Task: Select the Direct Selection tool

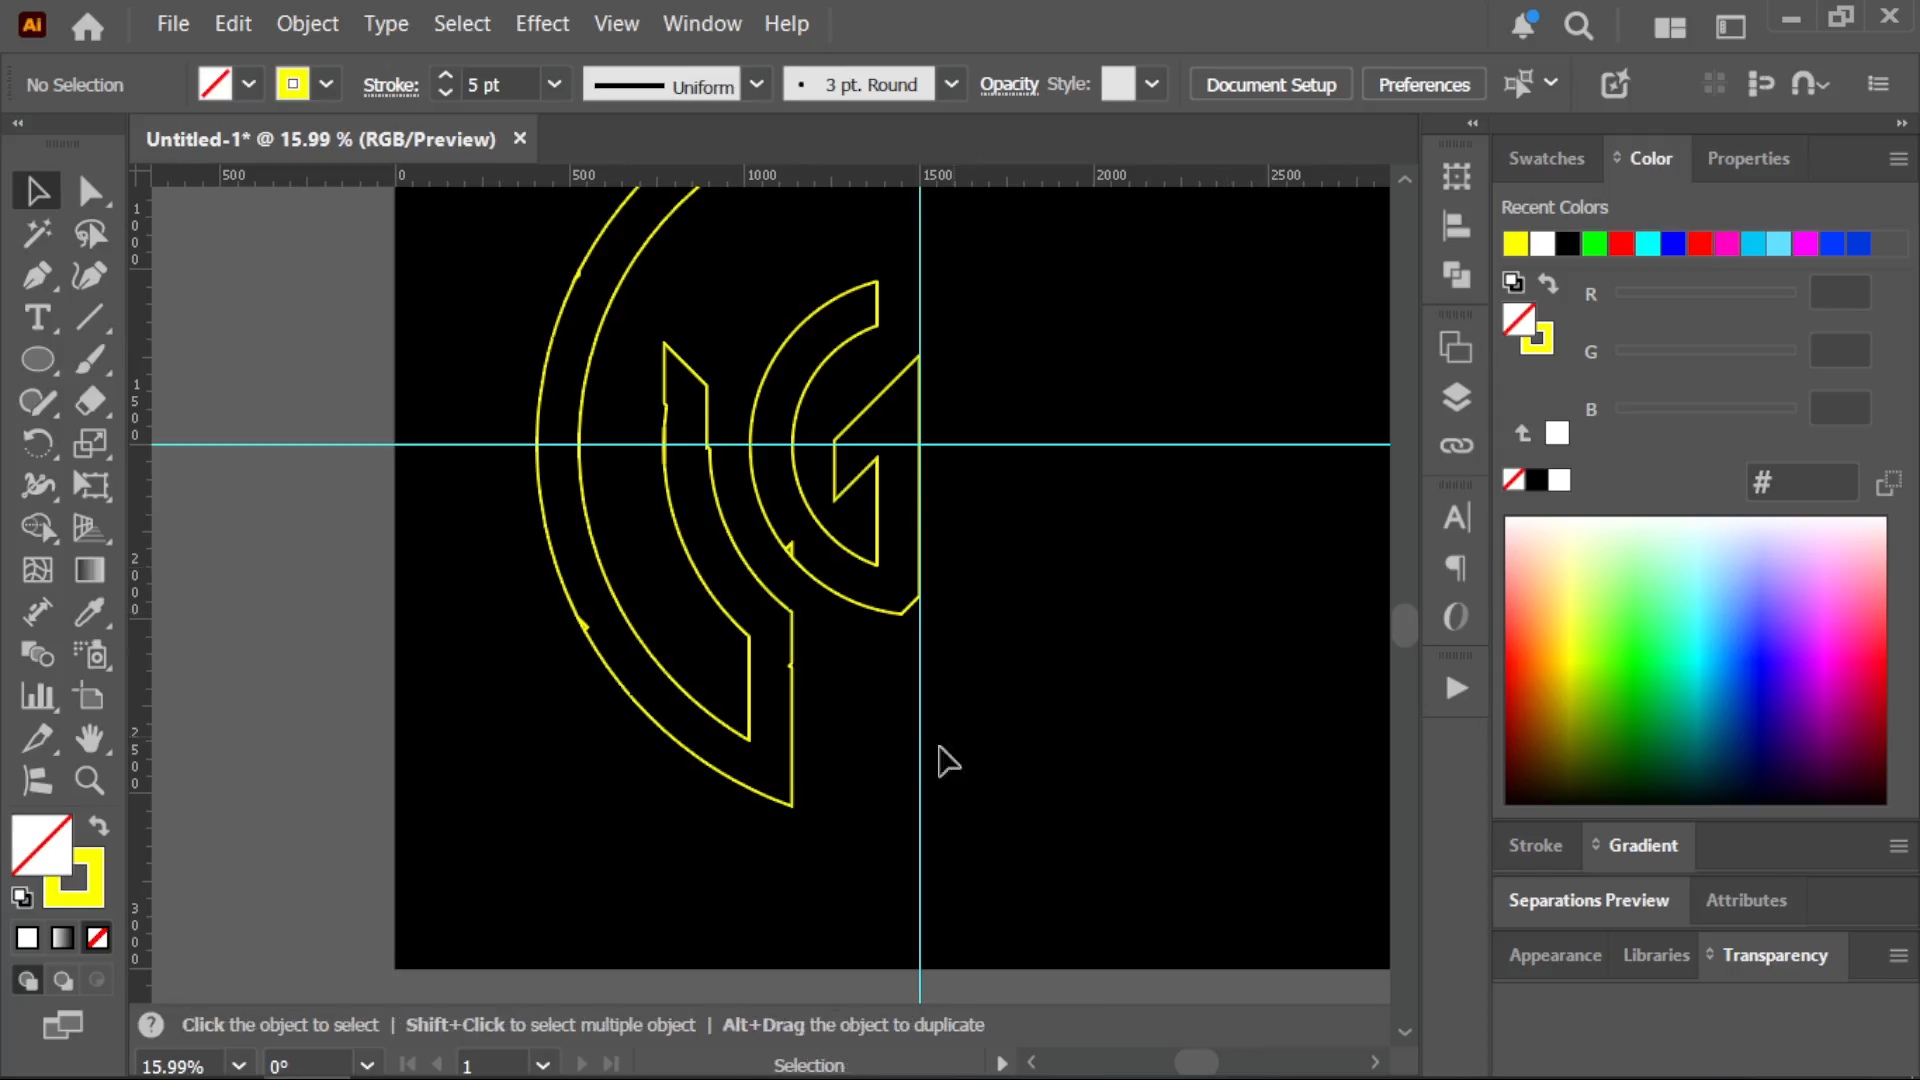Action: [90, 191]
